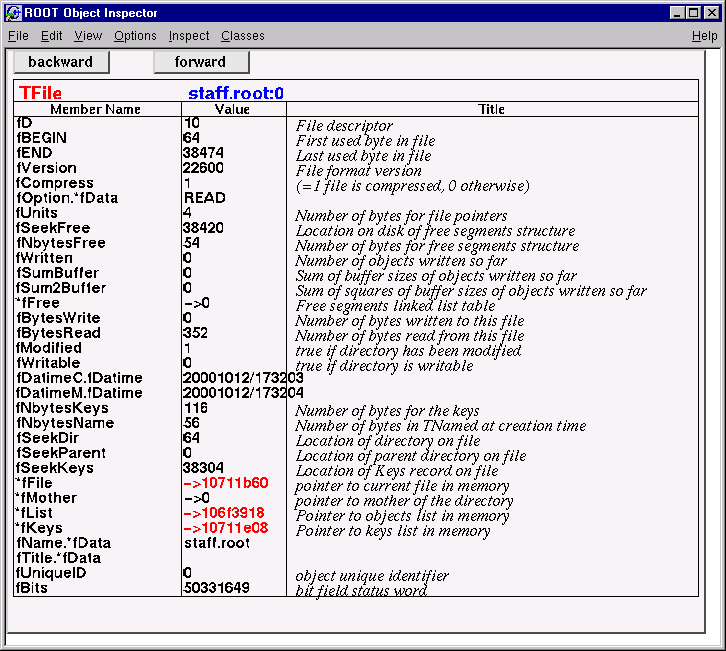The image size is (726, 651).
Task: Open the Help menu
Action: pyautogui.click(x=704, y=36)
